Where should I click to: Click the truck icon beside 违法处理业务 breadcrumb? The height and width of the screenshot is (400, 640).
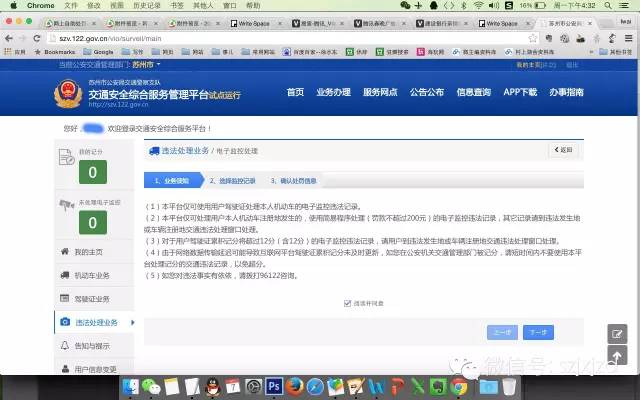point(154,151)
